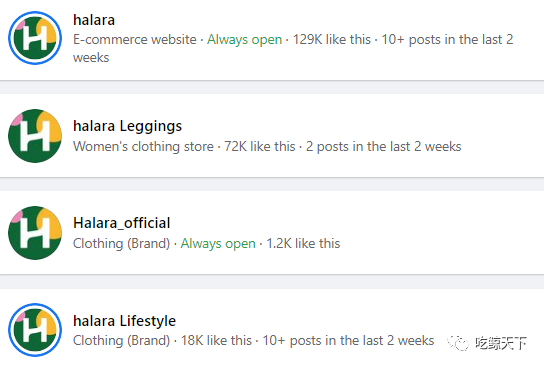
Task: Open the halara Leggings page title
Action: pyautogui.click(x=127, y=126)
